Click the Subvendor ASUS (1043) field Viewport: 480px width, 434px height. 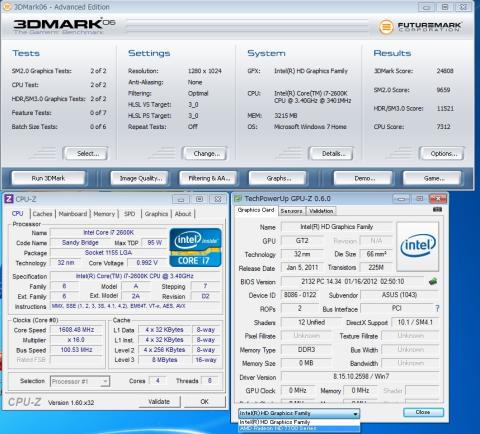(x=400, y=295)
